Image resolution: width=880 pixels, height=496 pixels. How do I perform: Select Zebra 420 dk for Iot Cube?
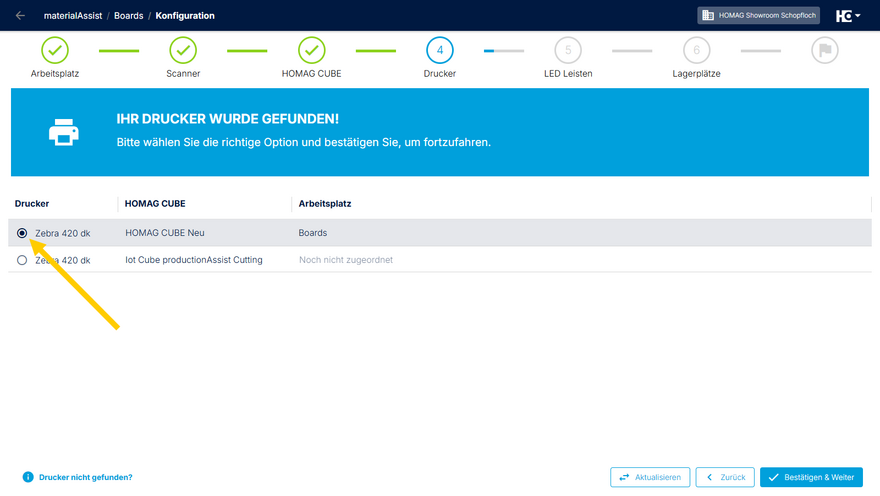point(22,260)
